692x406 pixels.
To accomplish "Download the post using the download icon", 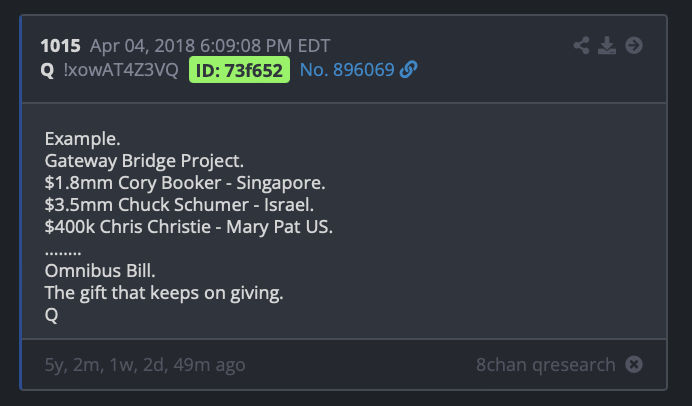I will (607, 45).
